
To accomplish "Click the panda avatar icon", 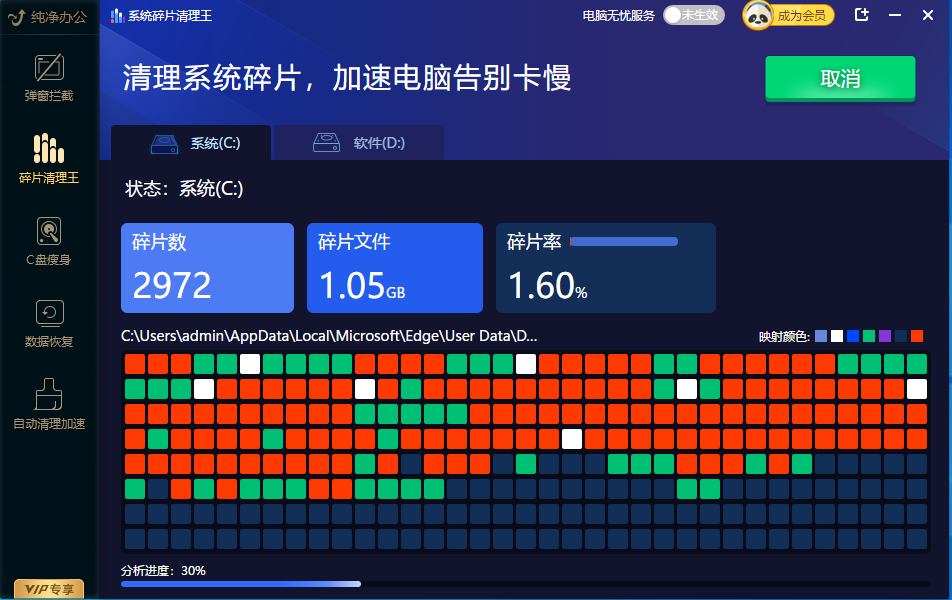I will (757, 15).
